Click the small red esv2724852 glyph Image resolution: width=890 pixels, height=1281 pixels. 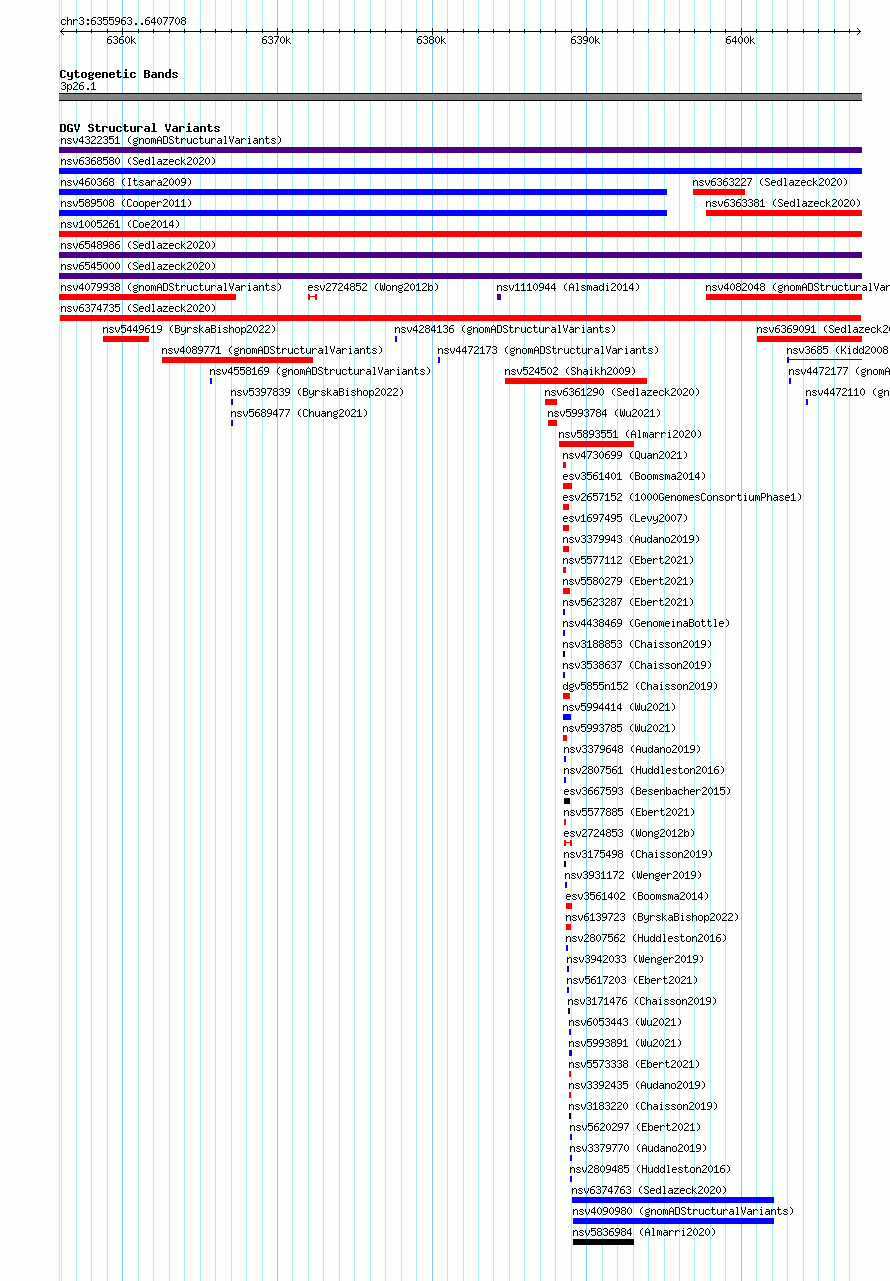point(313,297)
